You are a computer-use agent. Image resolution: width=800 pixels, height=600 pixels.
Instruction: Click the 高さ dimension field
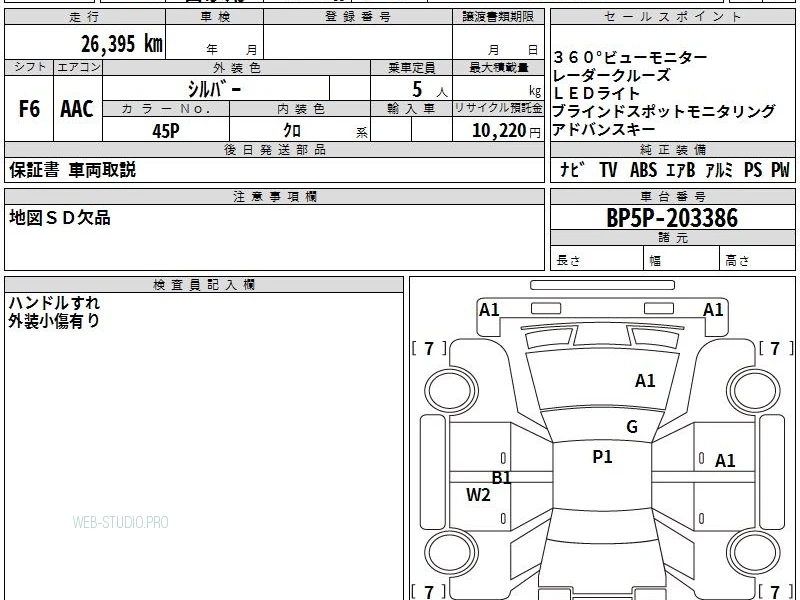click(x=757, y=259)
